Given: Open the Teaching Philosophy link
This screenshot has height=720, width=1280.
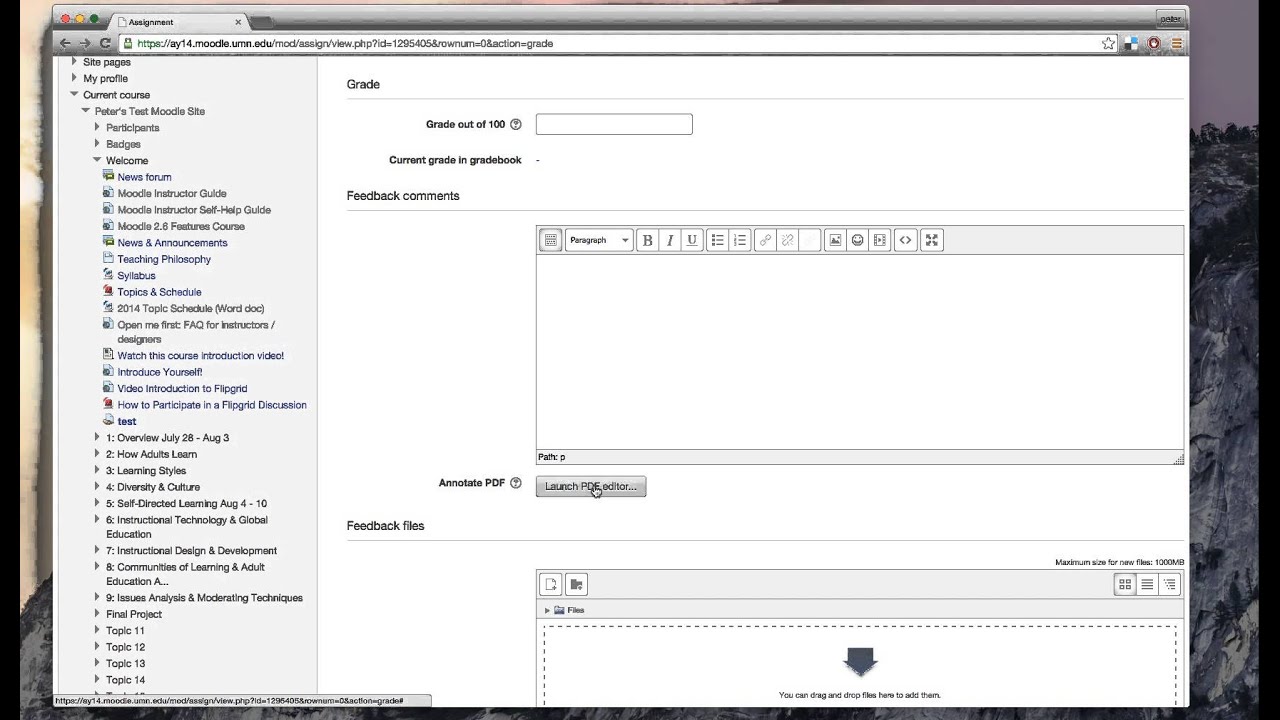Looking at the screenshot, I should click(164, 259).
